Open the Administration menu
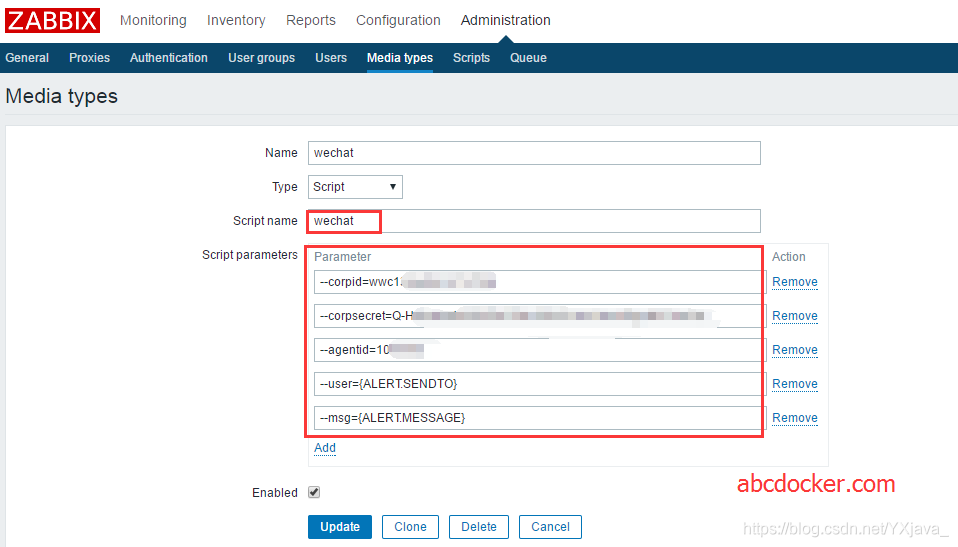958x547 pixels. pos(505,20)
